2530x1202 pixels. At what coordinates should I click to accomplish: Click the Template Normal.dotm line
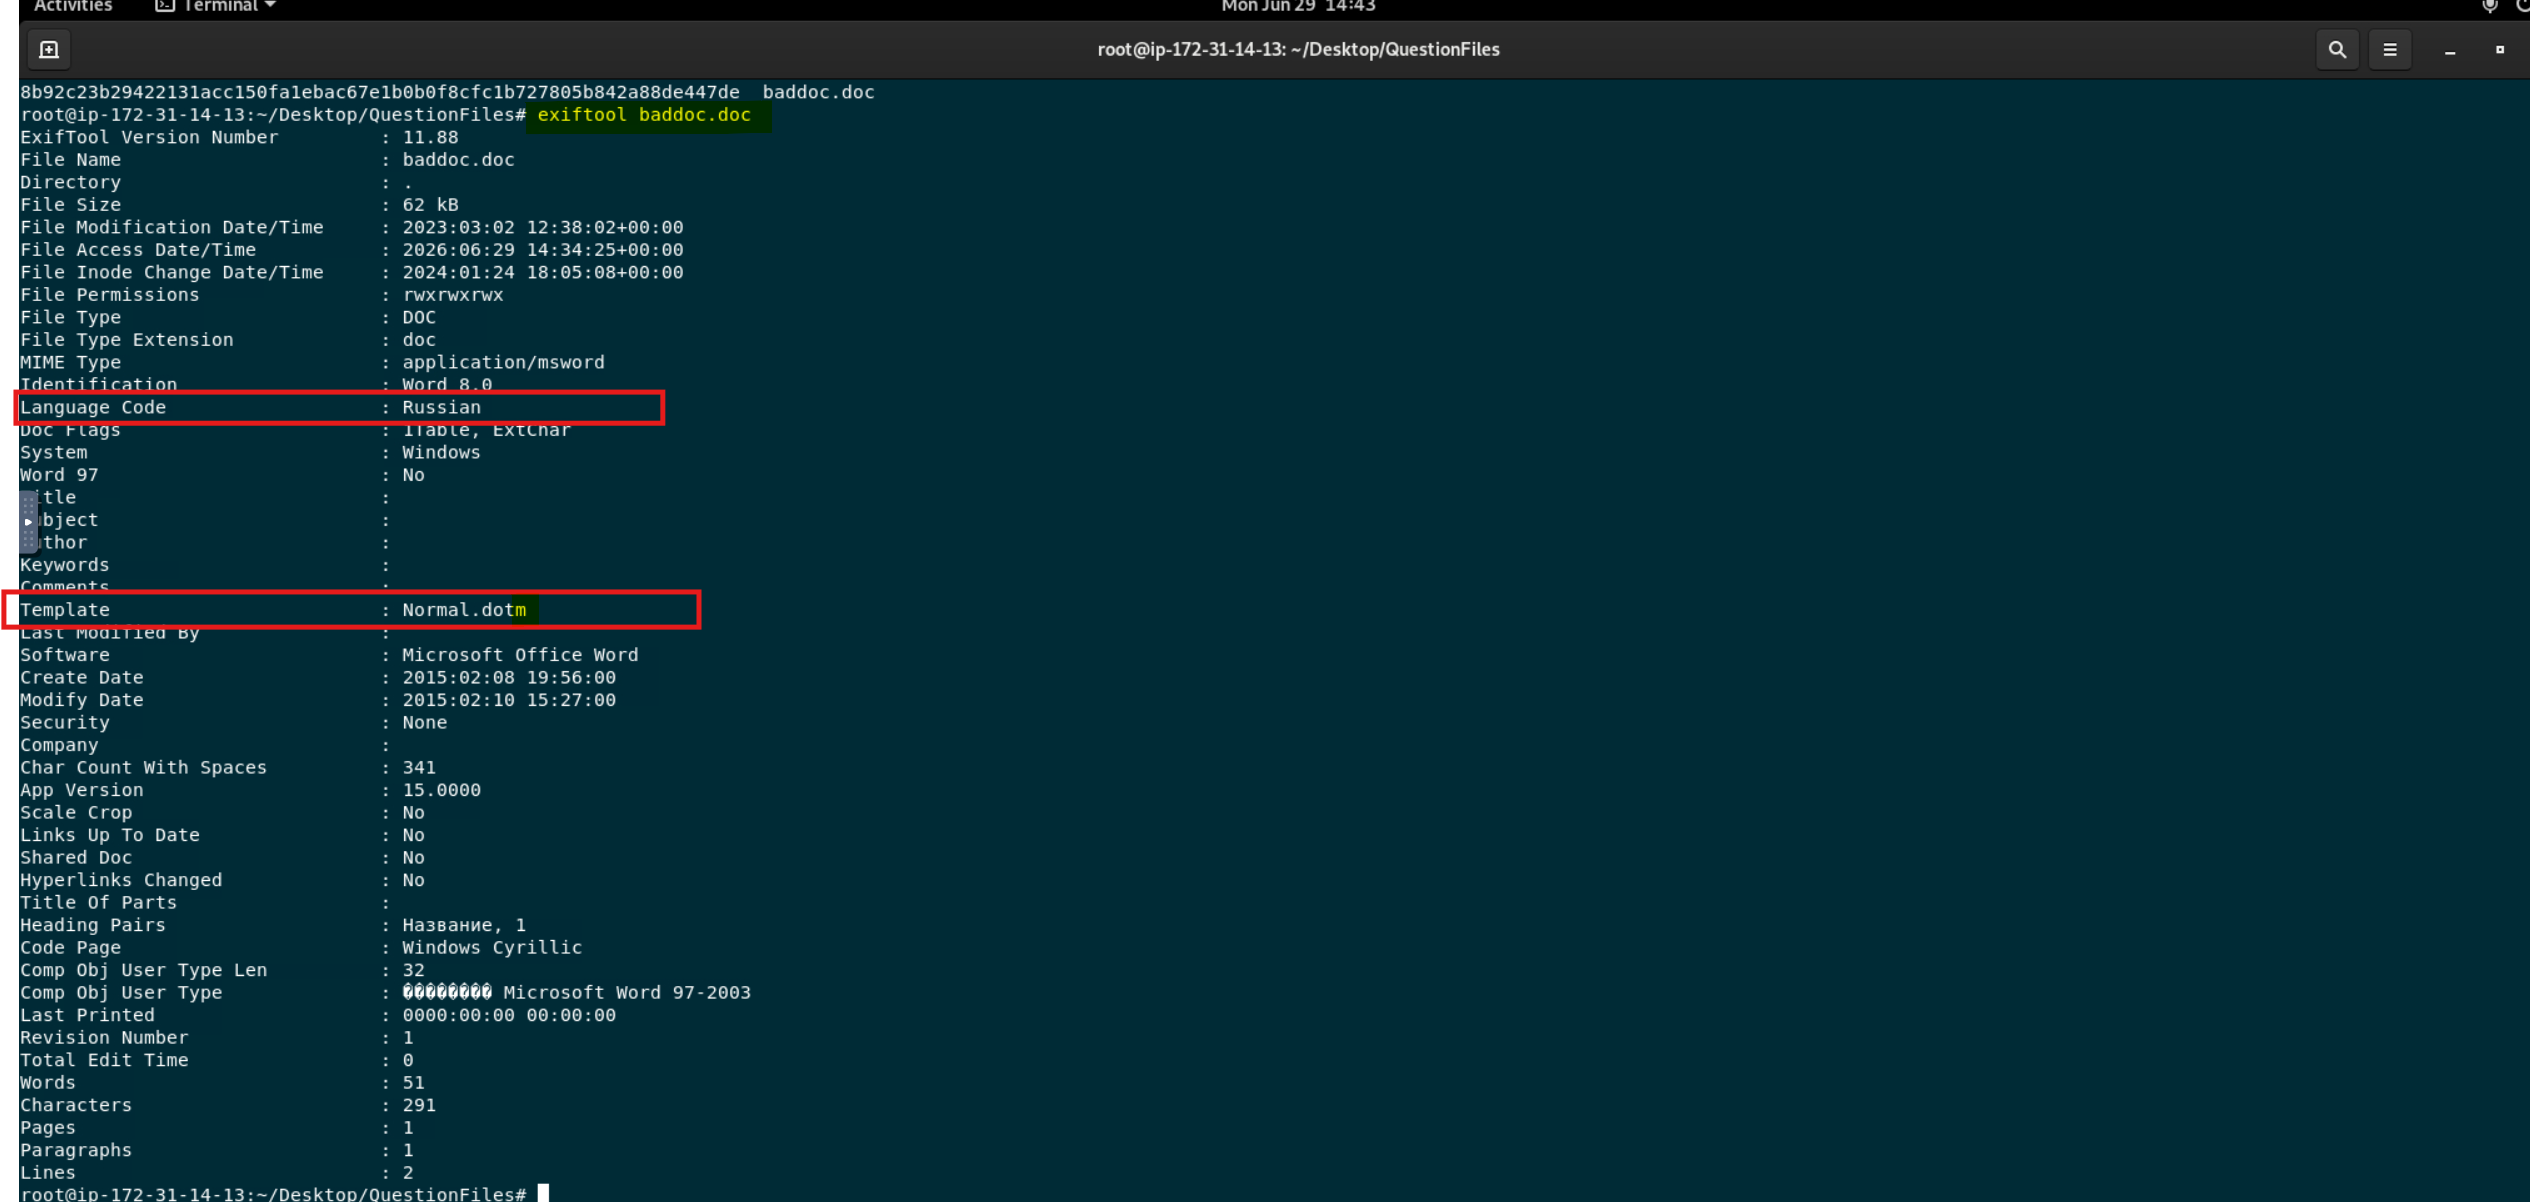352,609
